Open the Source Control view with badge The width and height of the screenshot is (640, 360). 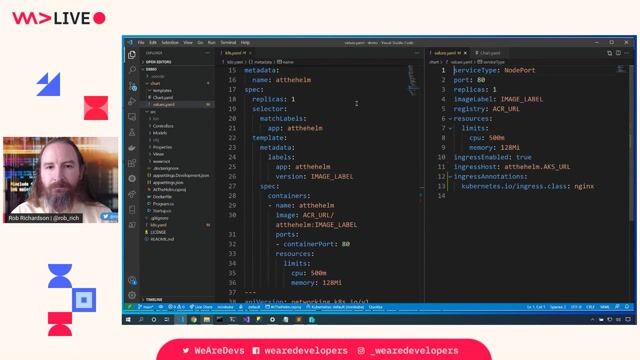(132, 86)
